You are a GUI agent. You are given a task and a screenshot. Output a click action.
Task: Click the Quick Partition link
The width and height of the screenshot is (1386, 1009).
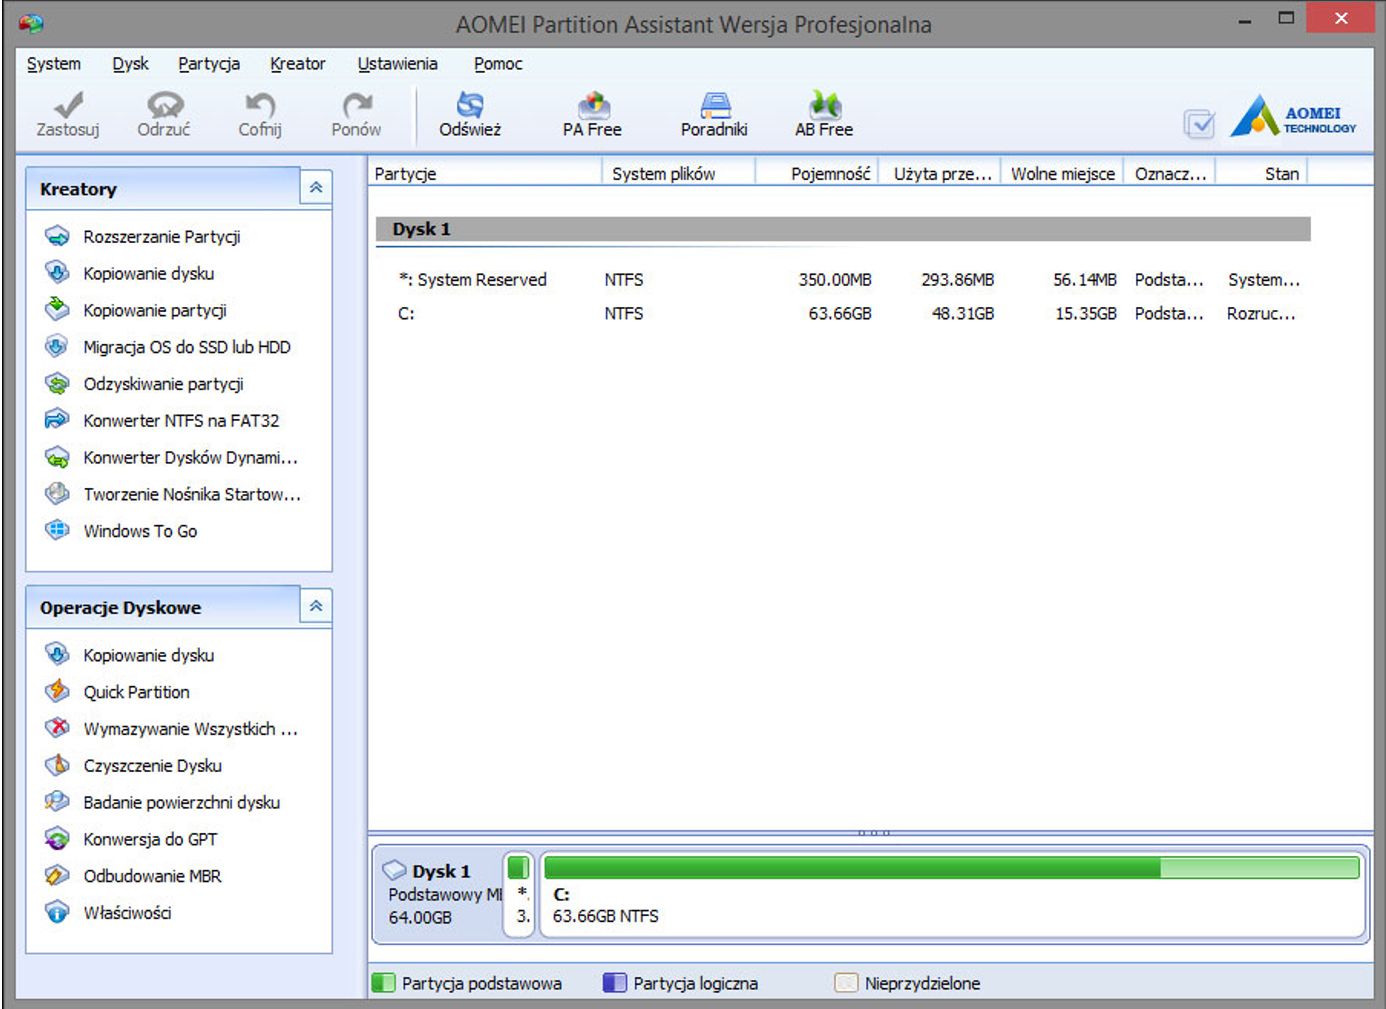point(136,692)
